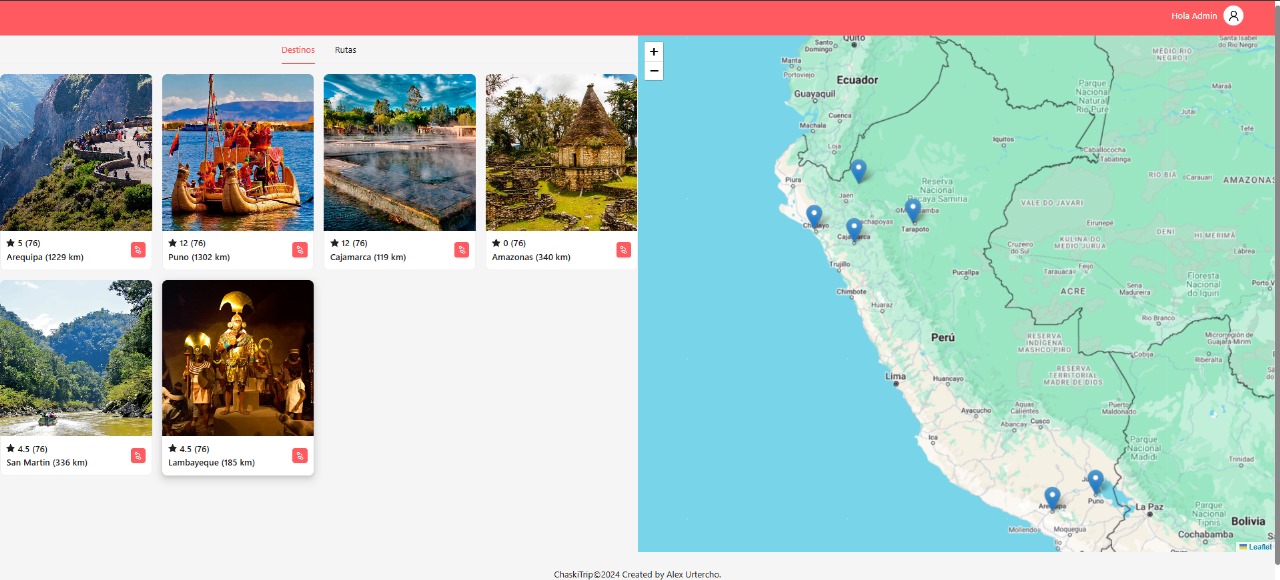Open the Admin profile icon
Image resolution: width=1280 pixels, height=580 pixels.
pyautogui.click(x=1233, y=16)
